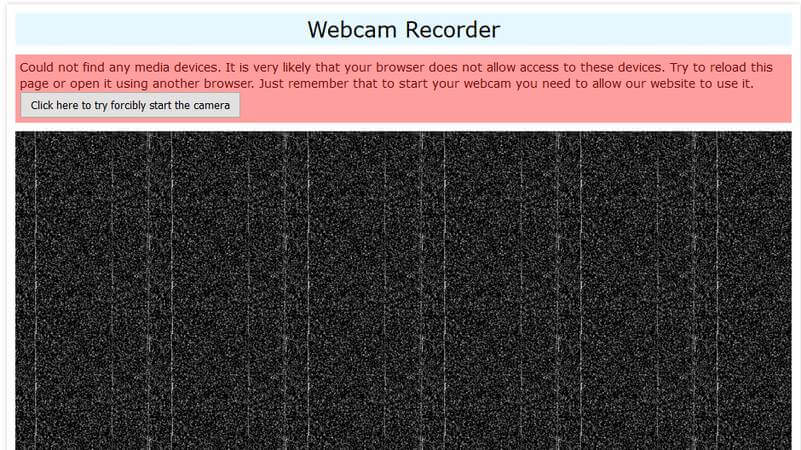Click the word "Webcam" in the page title
The height and width of the screenshot is (450, 801).
coord(352,30)
